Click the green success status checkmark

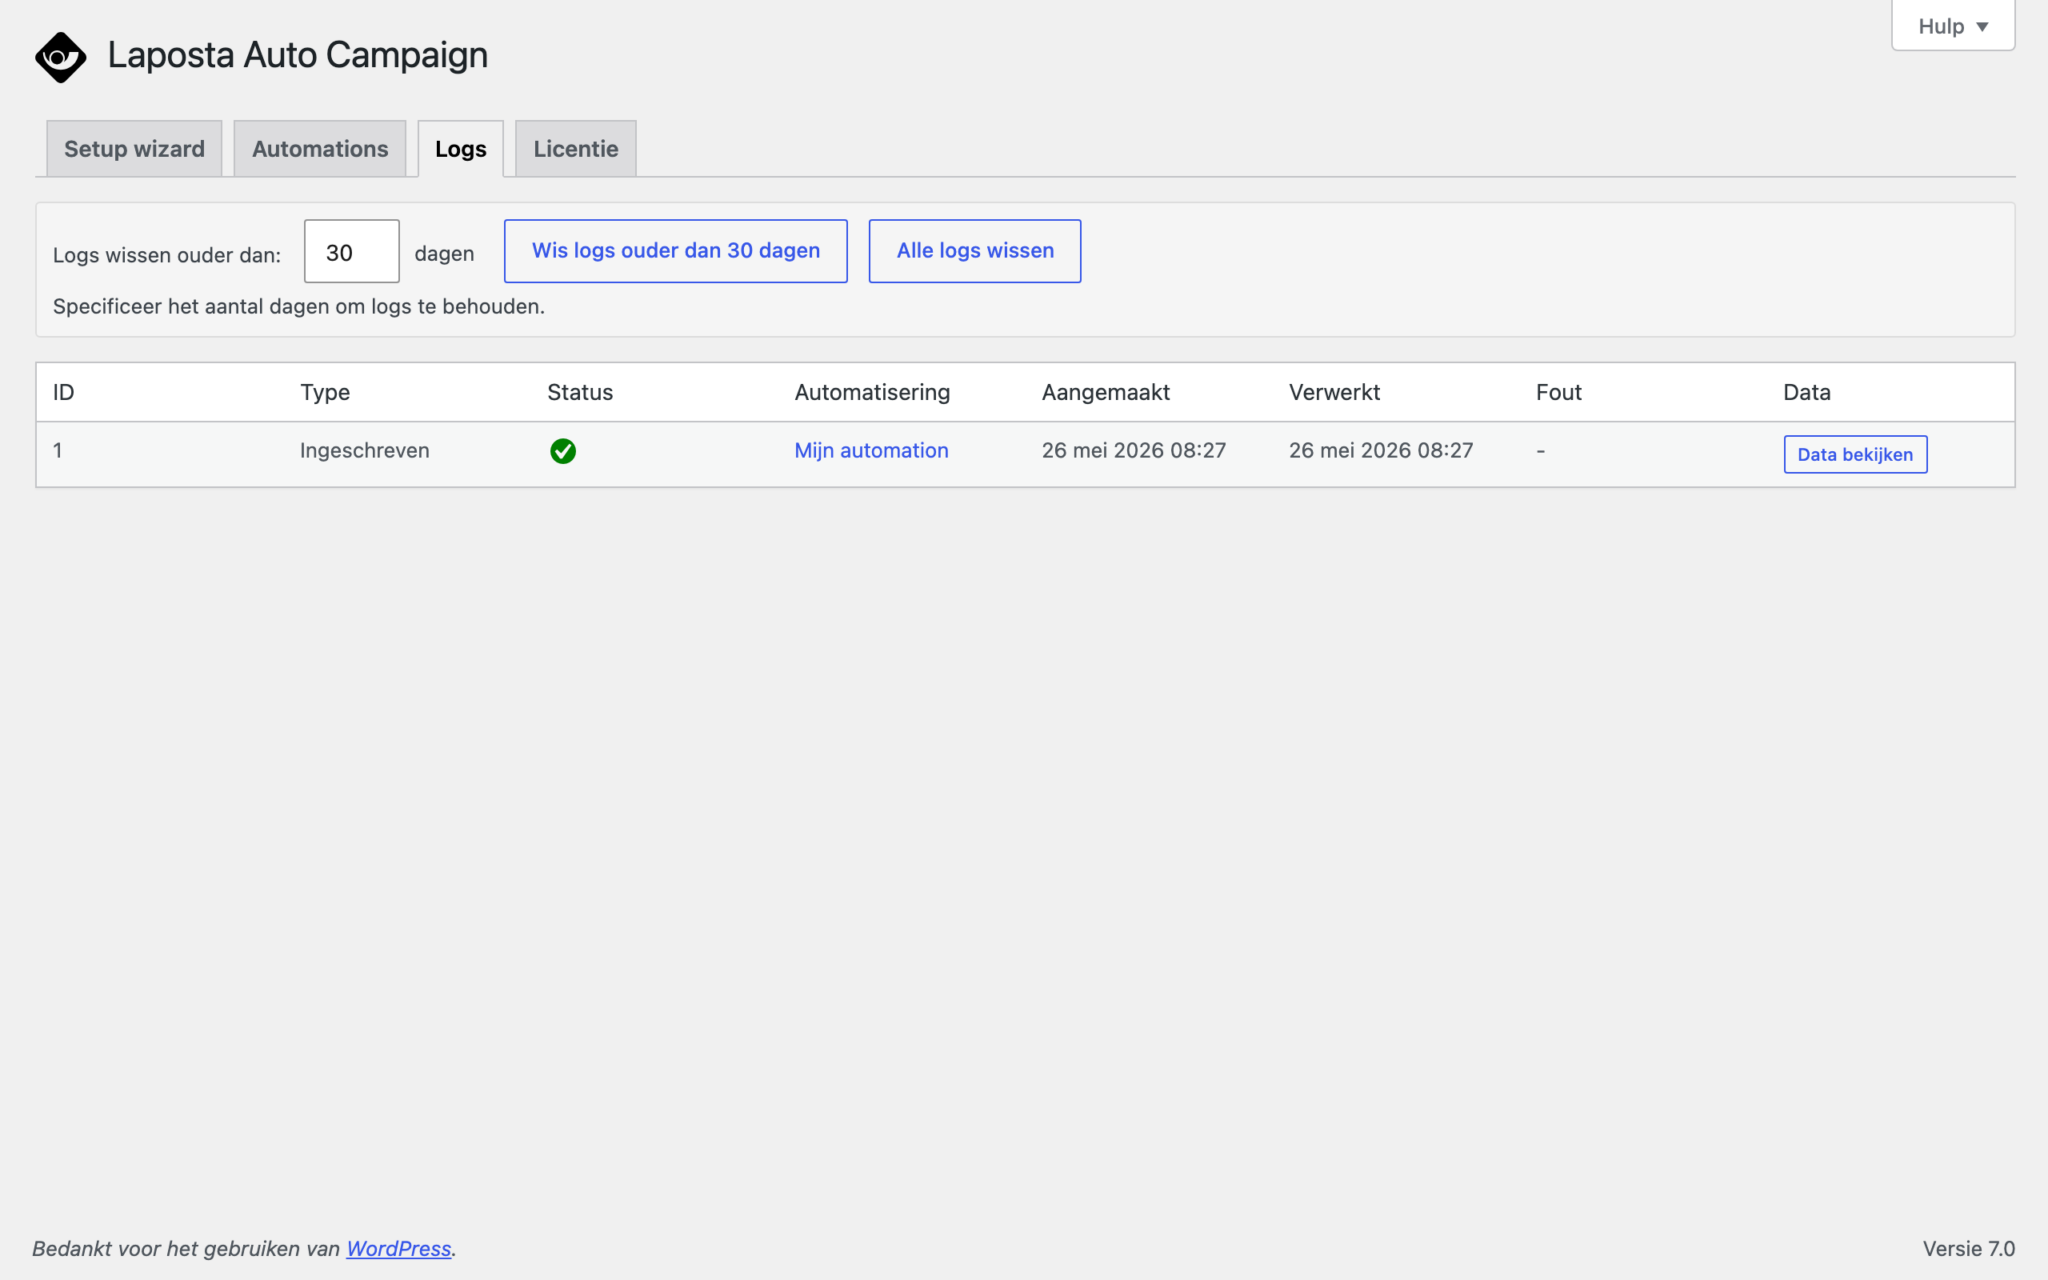click(563, 451)
